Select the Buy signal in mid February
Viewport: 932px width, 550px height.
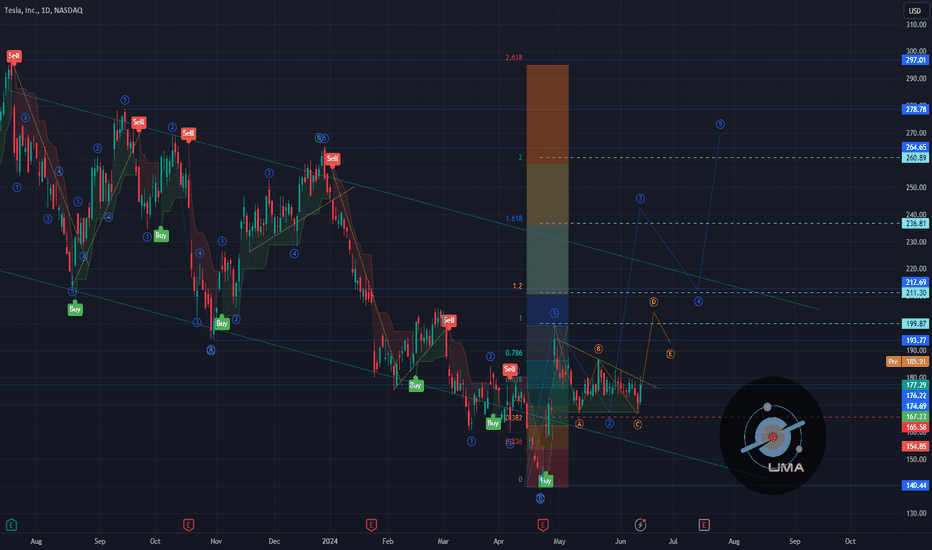415,385
